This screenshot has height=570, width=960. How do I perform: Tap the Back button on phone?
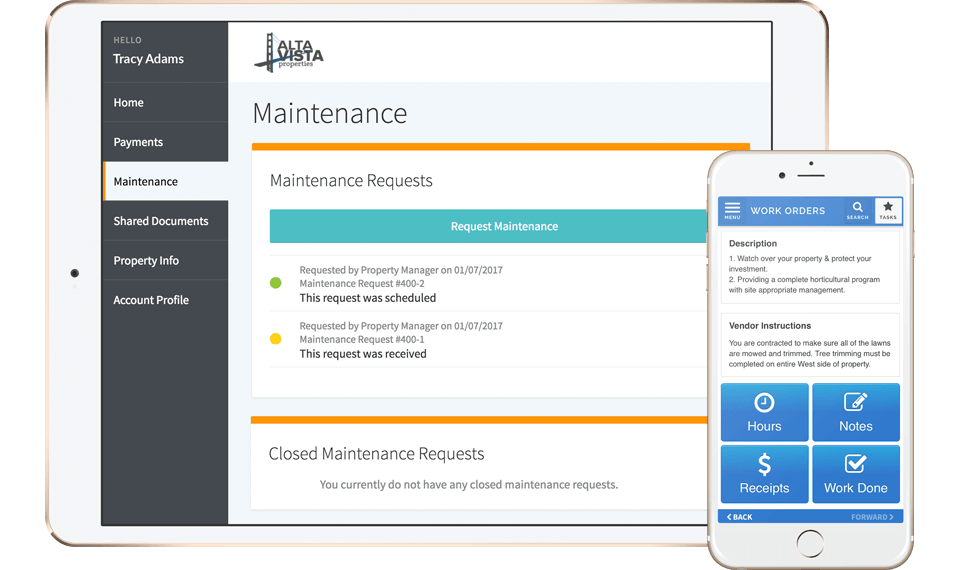pos(740,517)
